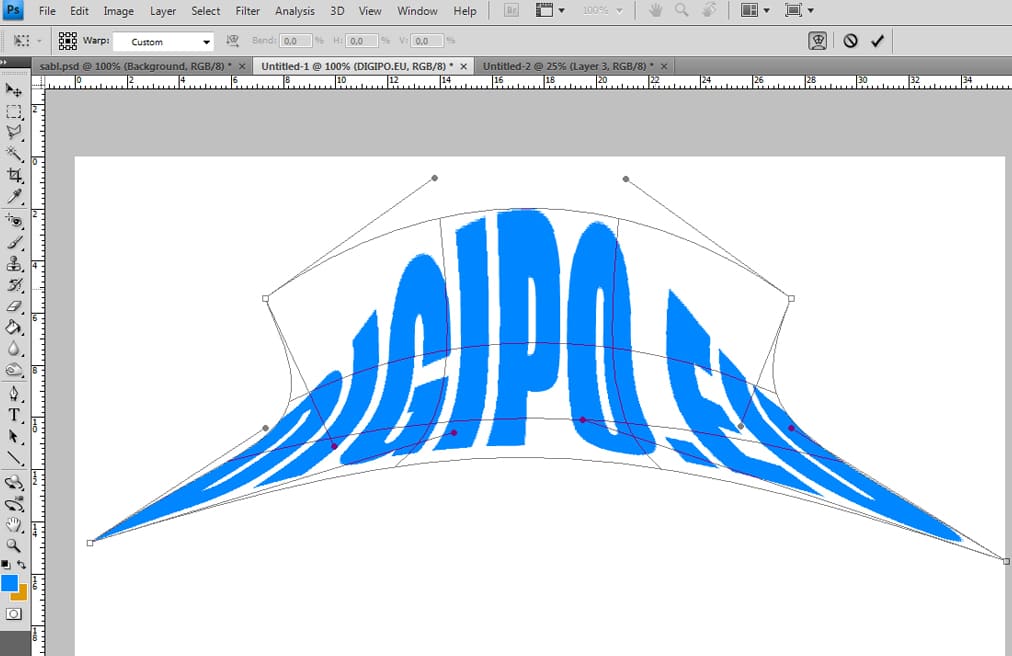Select the Move tool
The height and width of the screenshot is (656, 1012).
click(14, 91)
